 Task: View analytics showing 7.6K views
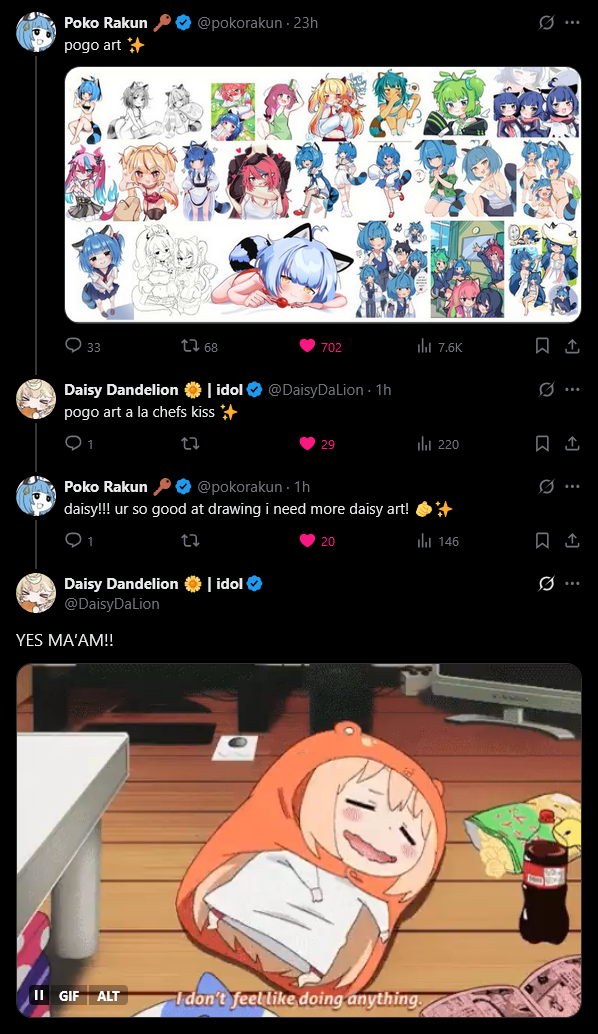click(x=440, y=346)
